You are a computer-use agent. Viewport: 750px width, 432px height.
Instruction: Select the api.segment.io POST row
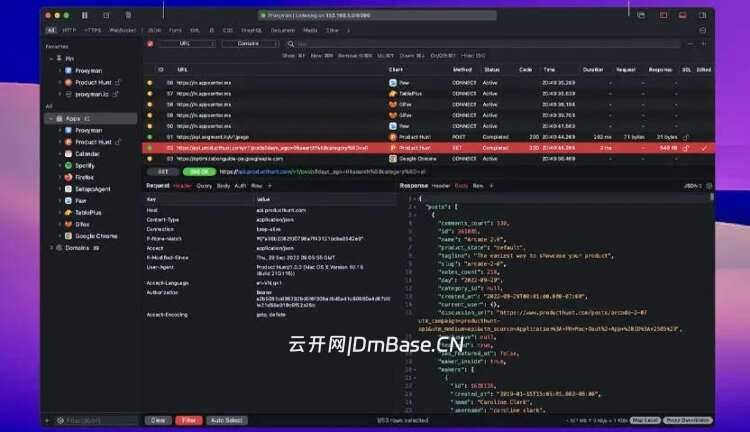428,137
